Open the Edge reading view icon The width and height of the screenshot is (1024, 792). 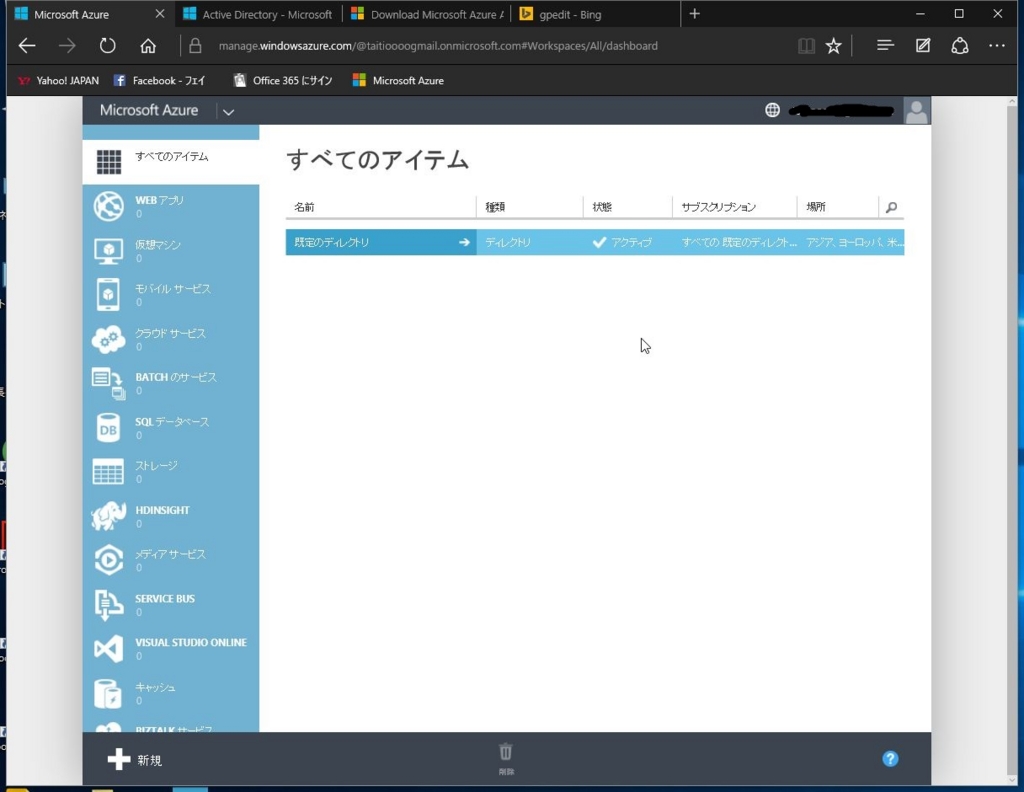coord(807,46)
